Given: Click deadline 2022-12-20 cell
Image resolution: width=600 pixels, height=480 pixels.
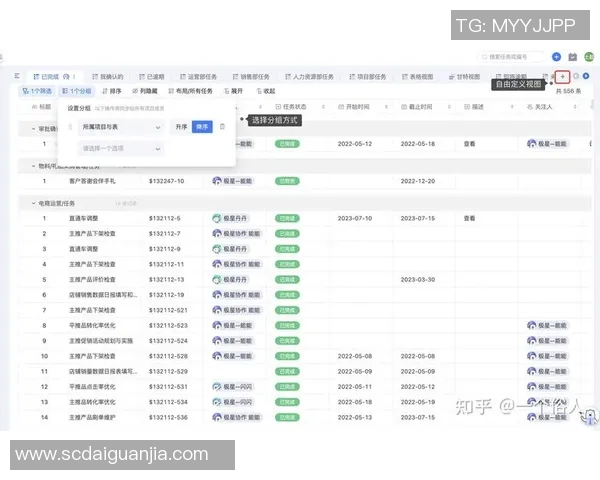Looking at the screenshot, I should tap(418, 181).
